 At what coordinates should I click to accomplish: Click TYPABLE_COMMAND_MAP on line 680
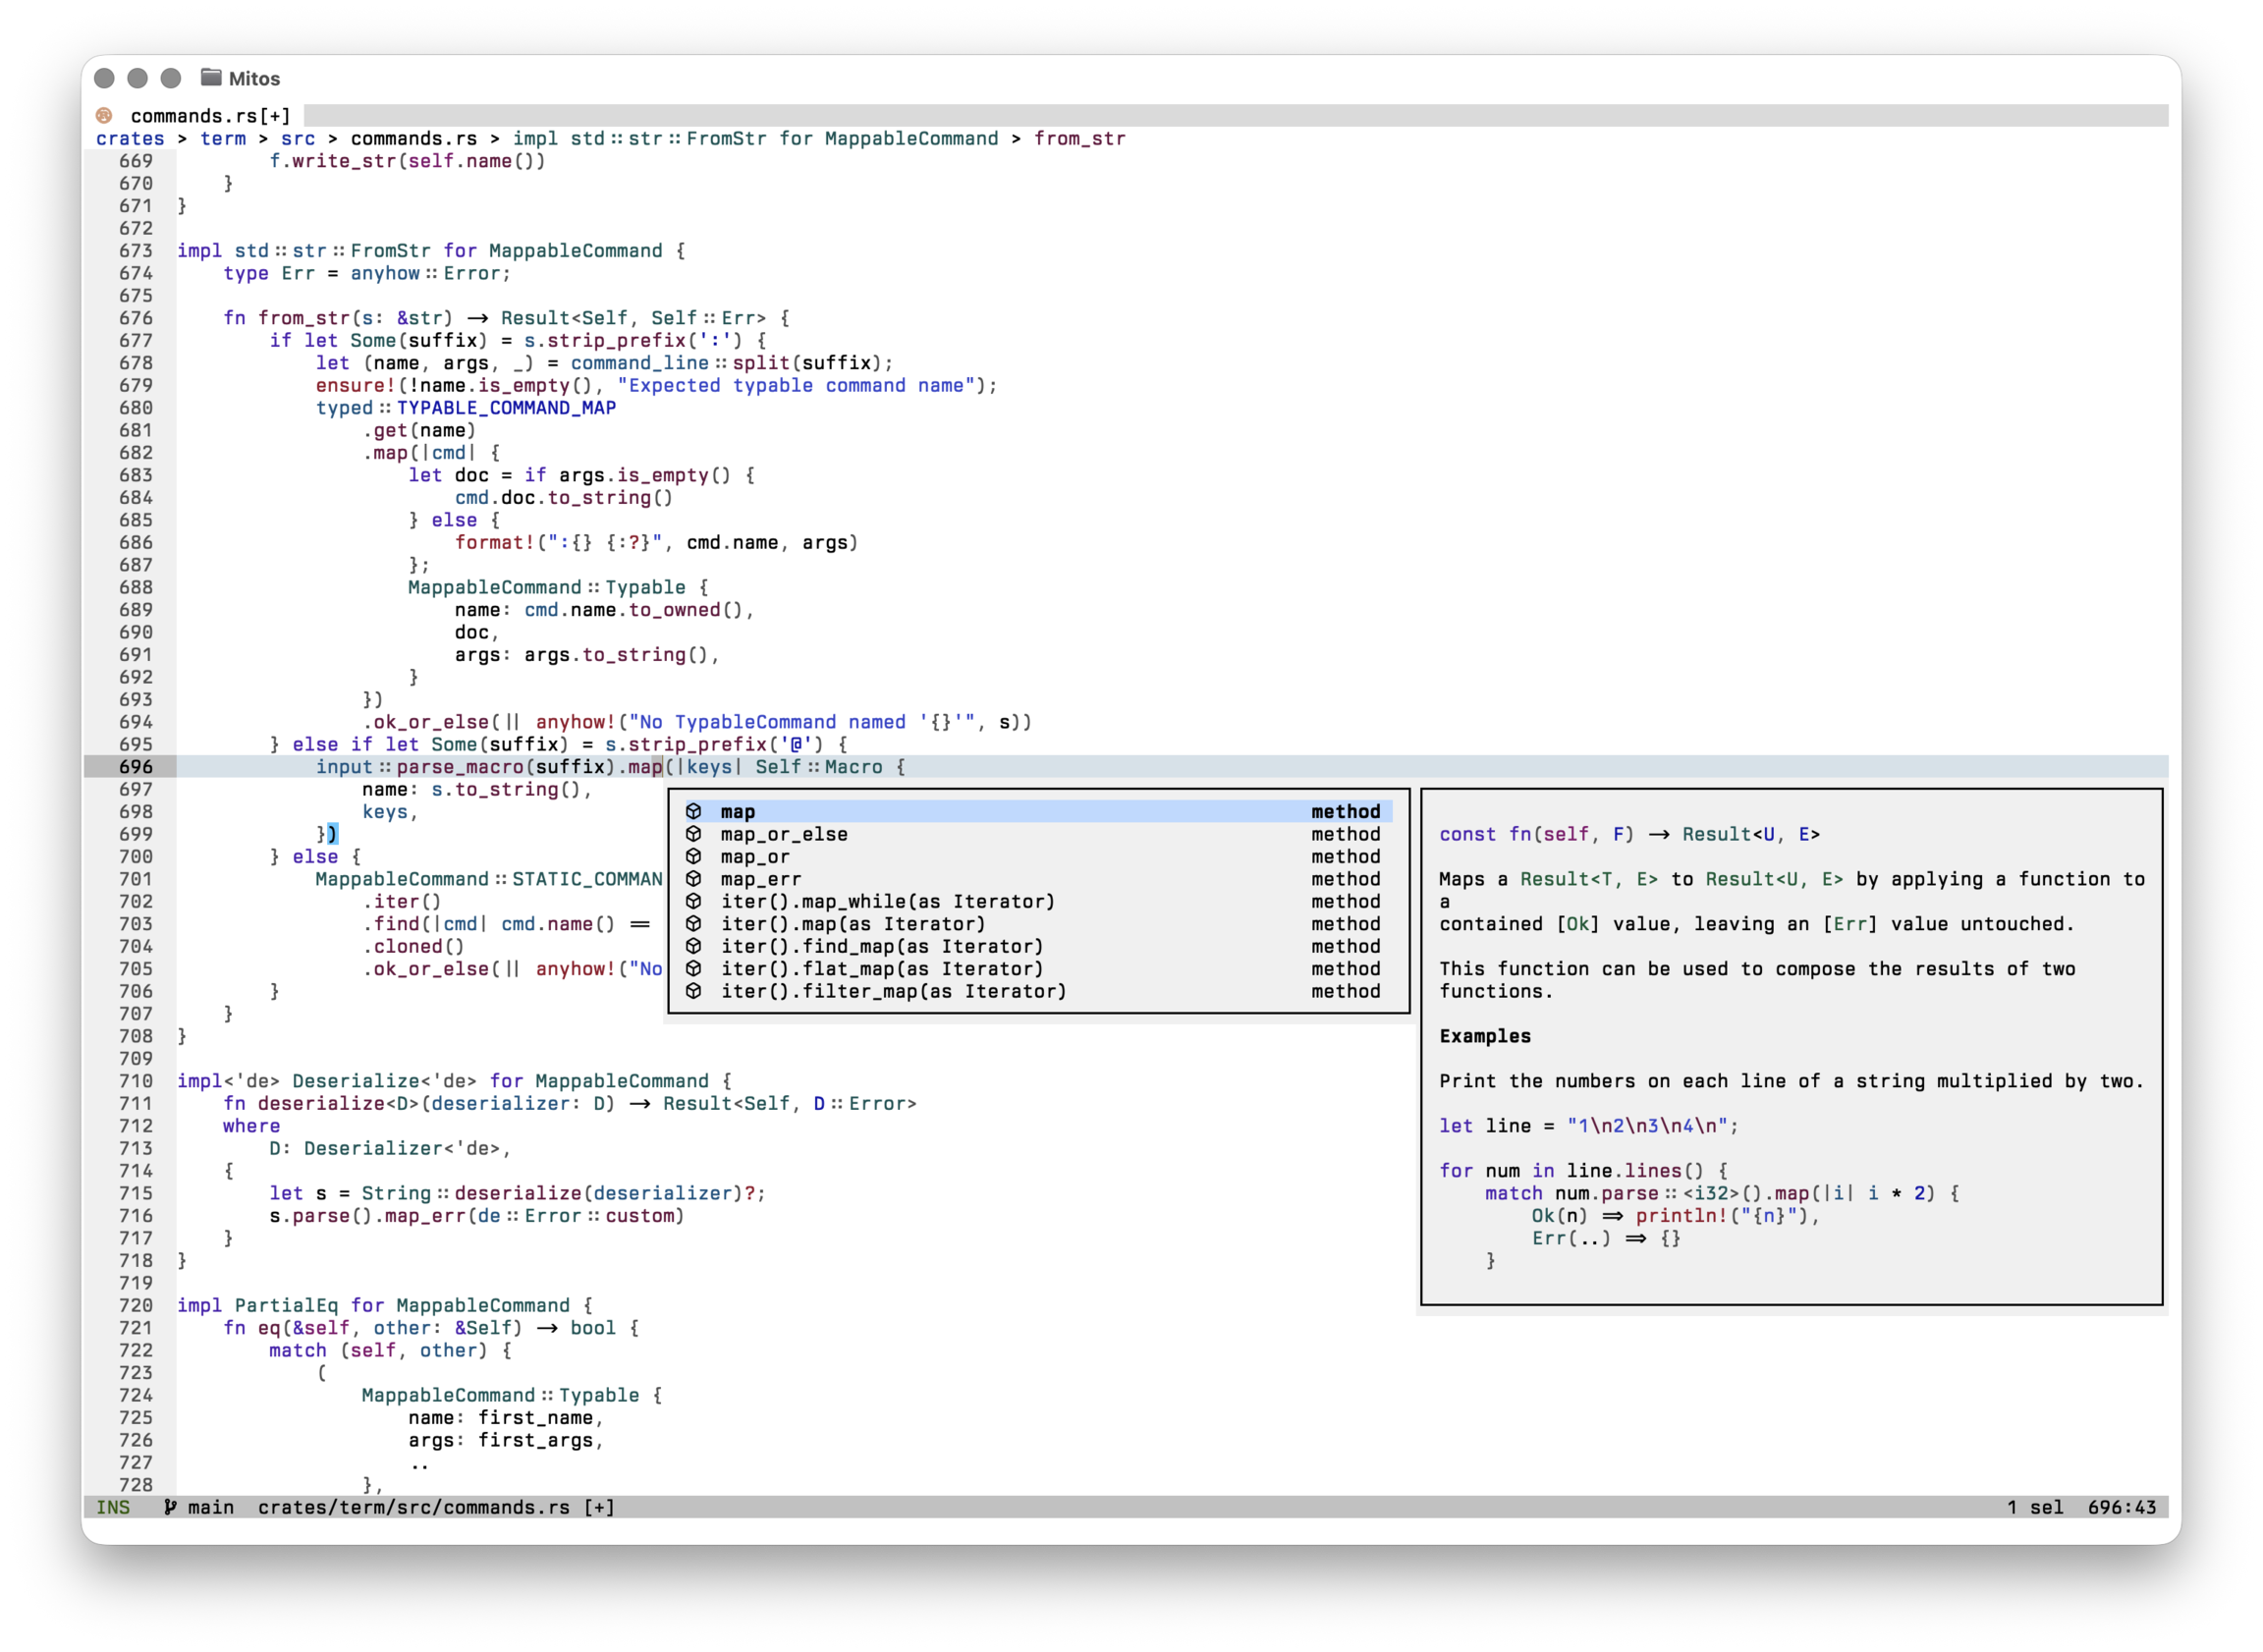506,408
